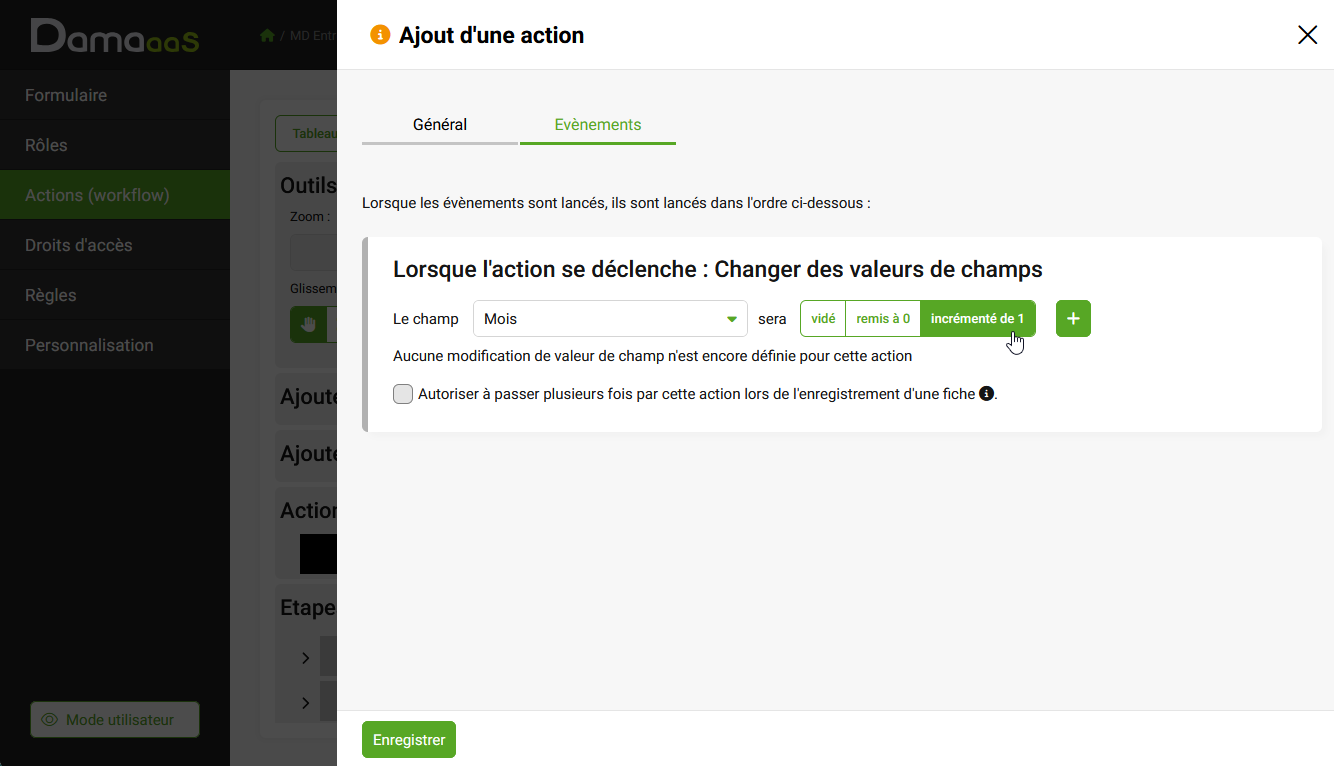Click the DamaaaS logo
The image size is (1334, 766).
114,36
